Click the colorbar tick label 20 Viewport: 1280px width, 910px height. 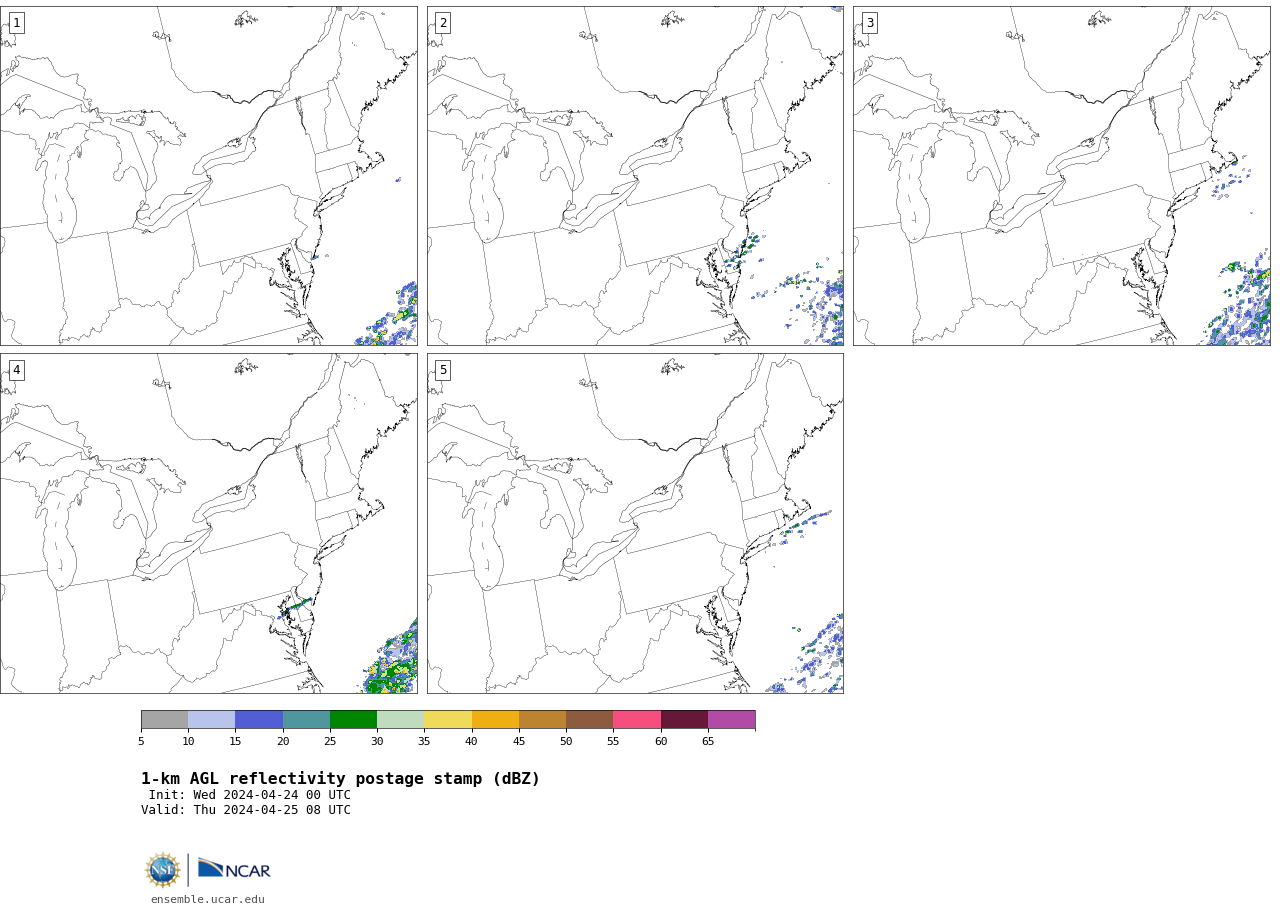283,742
